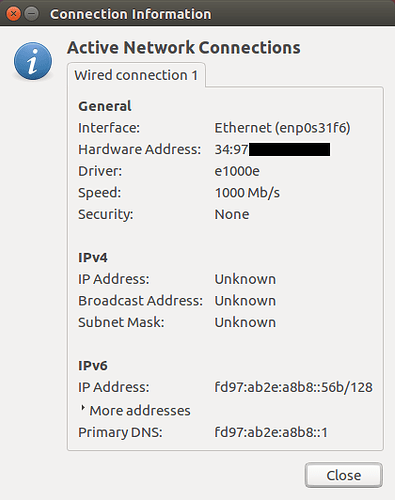The height and width of the screenshot is (500, 395).
Task: Click the Broadcast Address Unknown value
Action: point(245,301)
